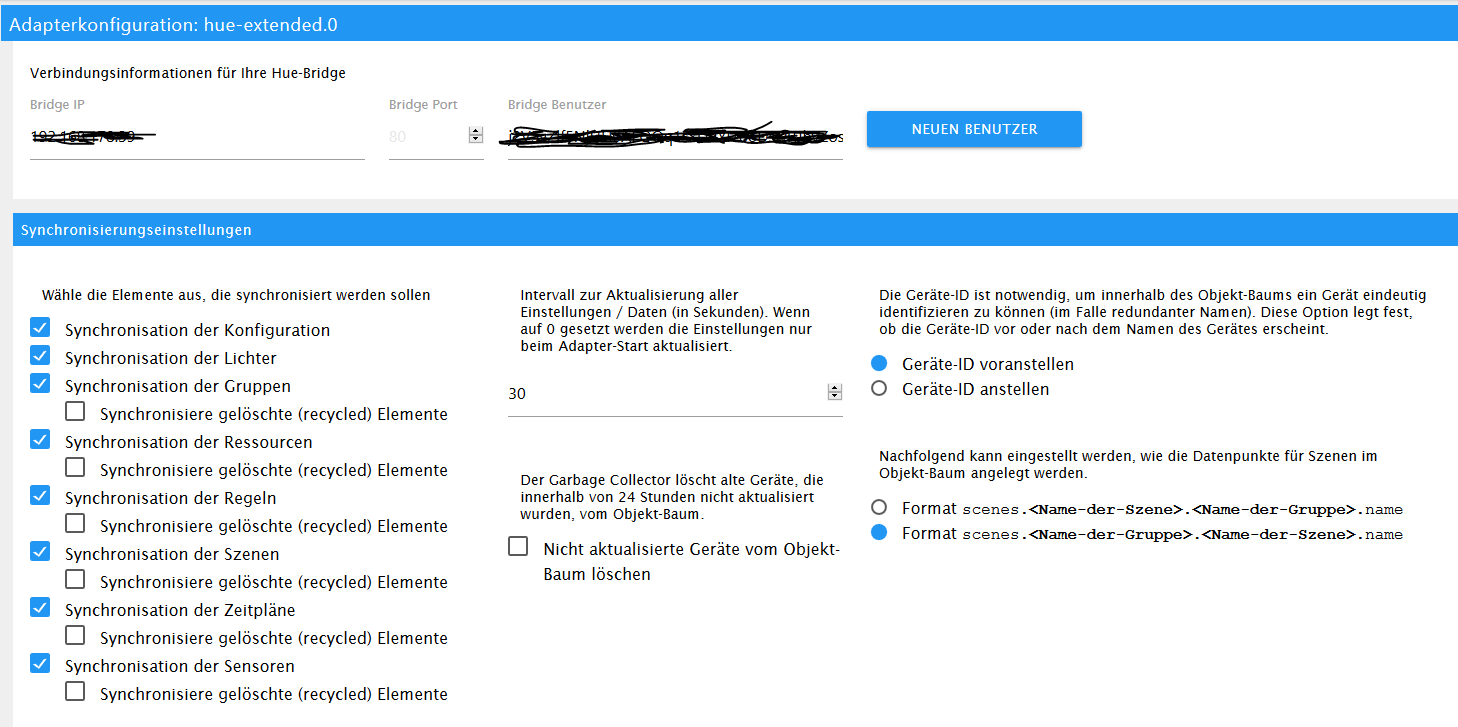The height and width of the screenshot is (727, 1458).
Task: Enable recycled elements sync for Regeln
Action: [x=75, y=524]
